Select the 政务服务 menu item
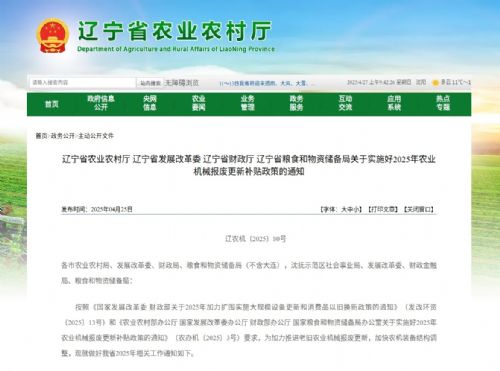 coord(296,103)
